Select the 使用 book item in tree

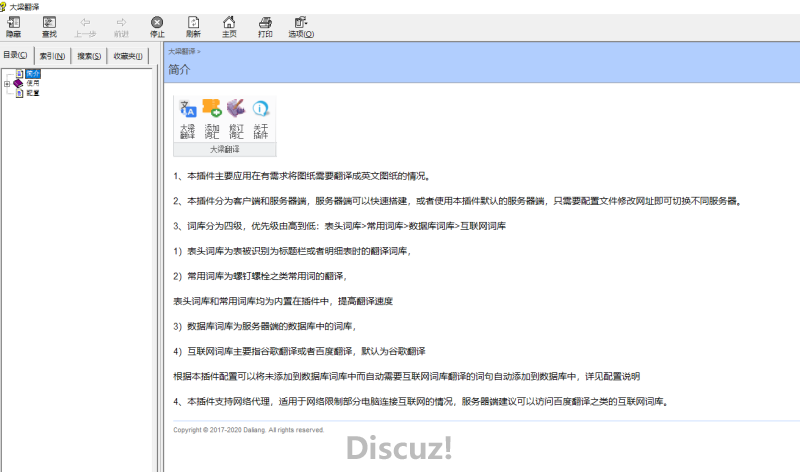[x=33, y=83]
